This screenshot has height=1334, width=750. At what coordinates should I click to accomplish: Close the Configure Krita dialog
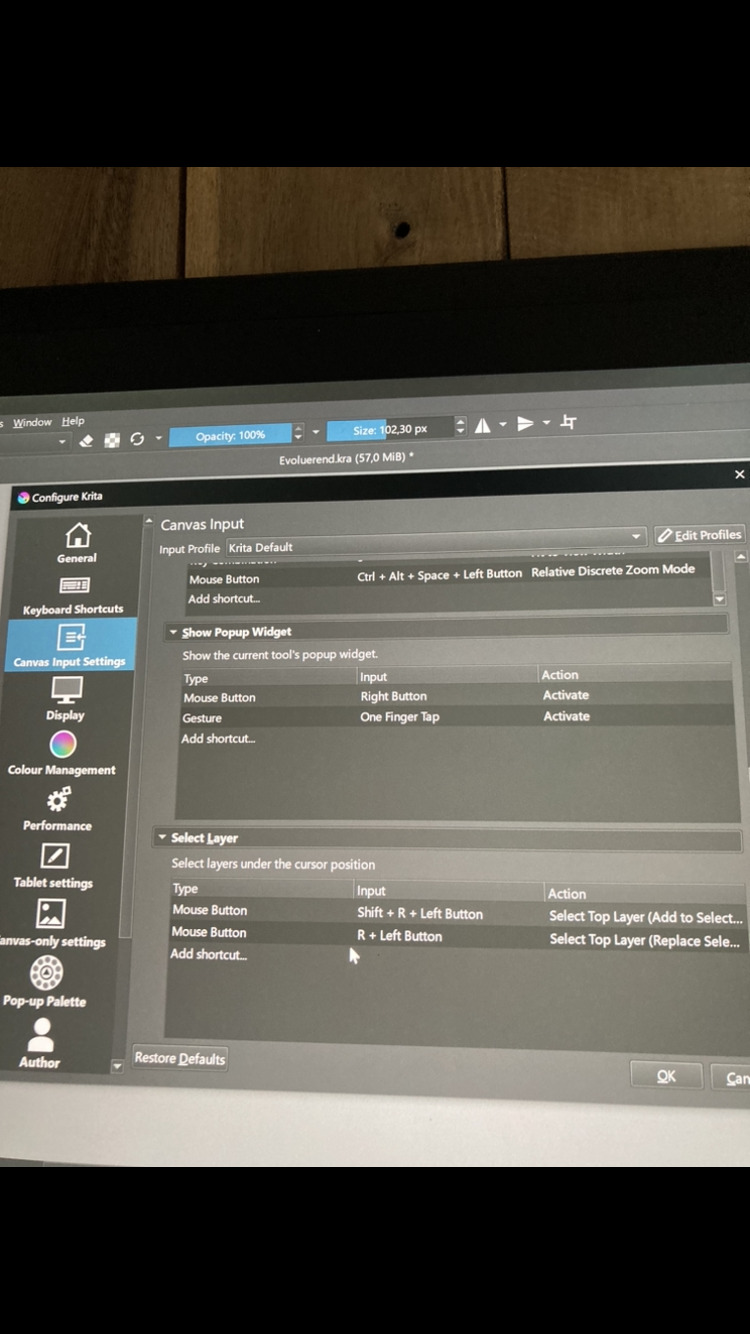[739, 474]
